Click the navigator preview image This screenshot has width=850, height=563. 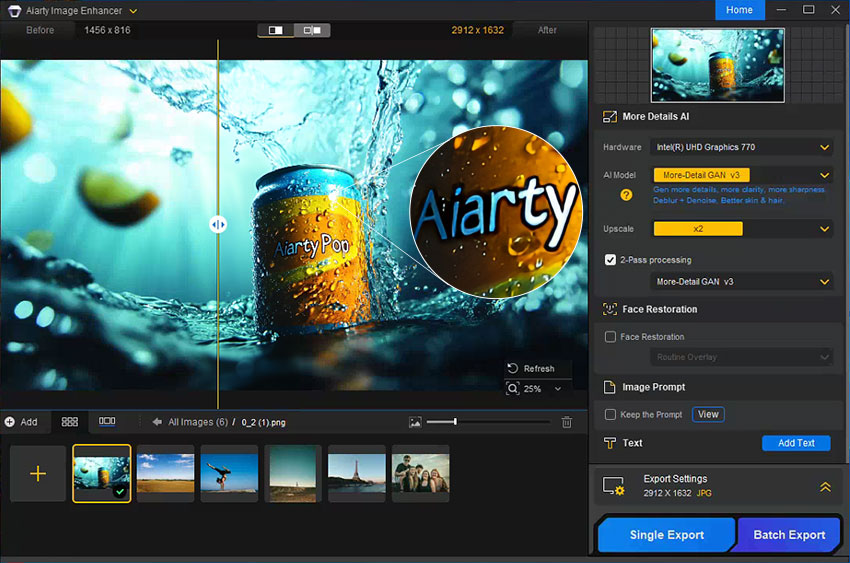[718, 66]
